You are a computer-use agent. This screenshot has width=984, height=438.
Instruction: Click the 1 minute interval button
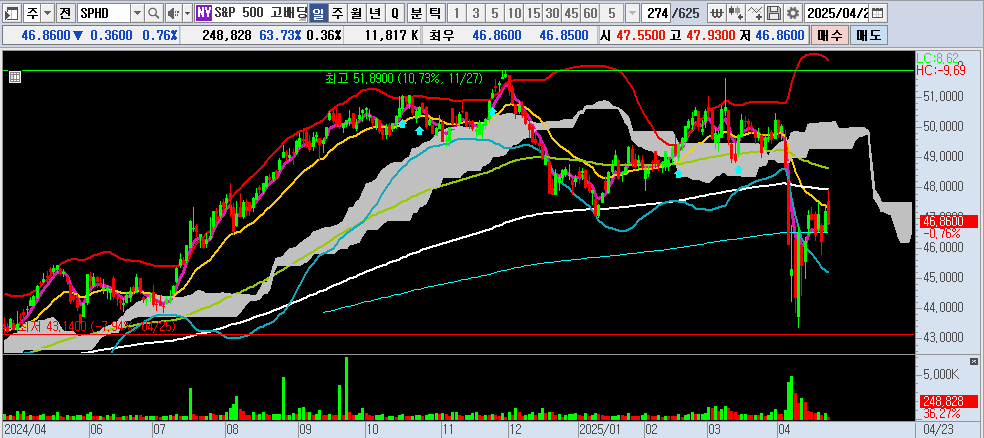pyautogui.click(x=457, y=13)
